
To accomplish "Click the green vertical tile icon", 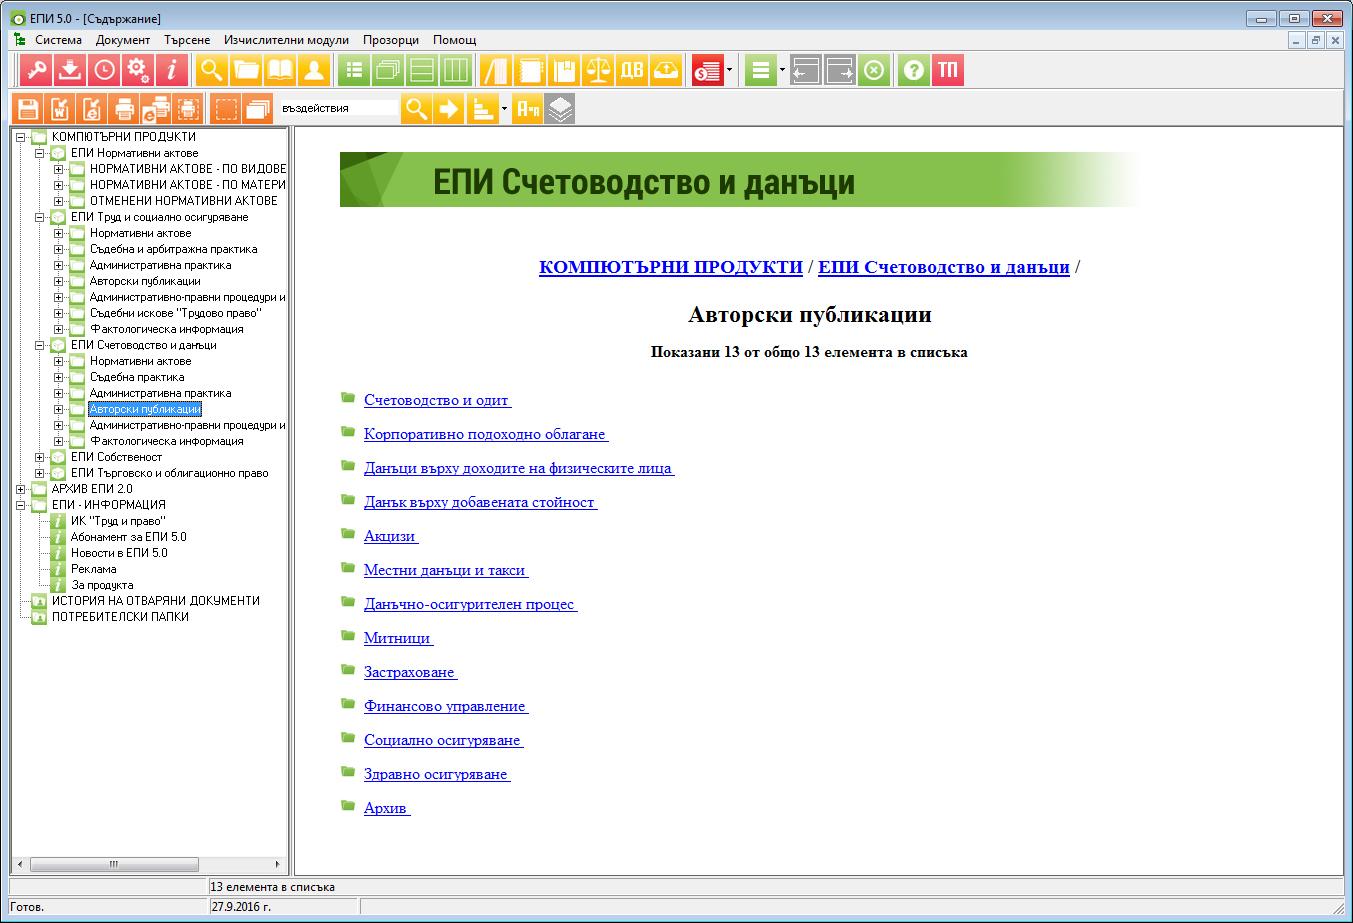I will (x=457, y=70).
